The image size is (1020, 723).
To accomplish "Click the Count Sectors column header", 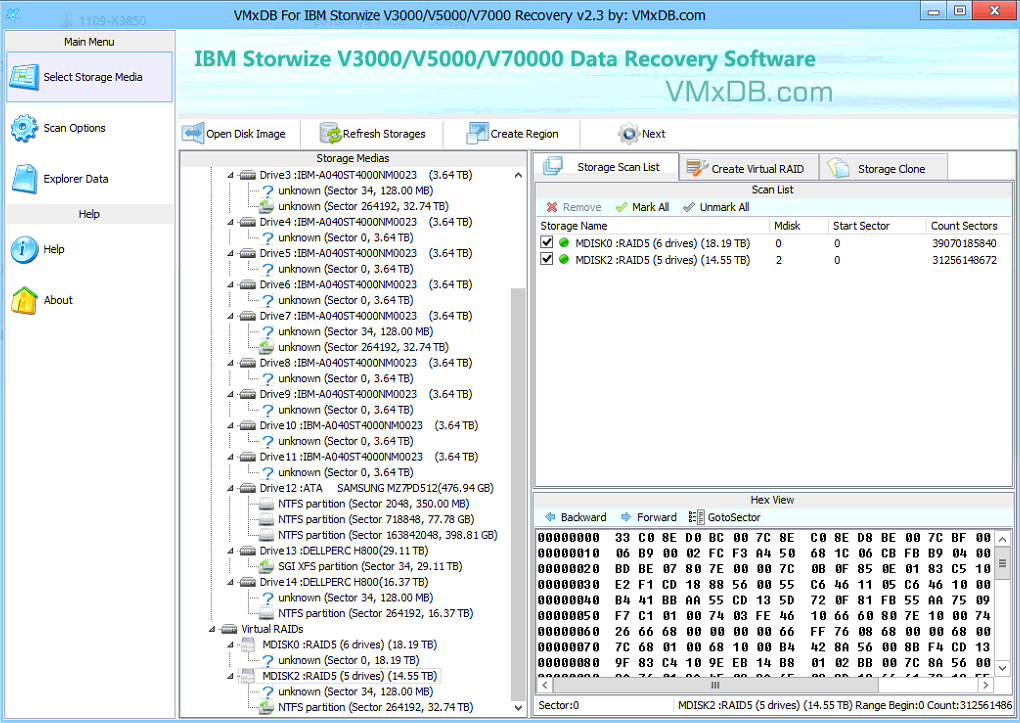I will 968,226.
